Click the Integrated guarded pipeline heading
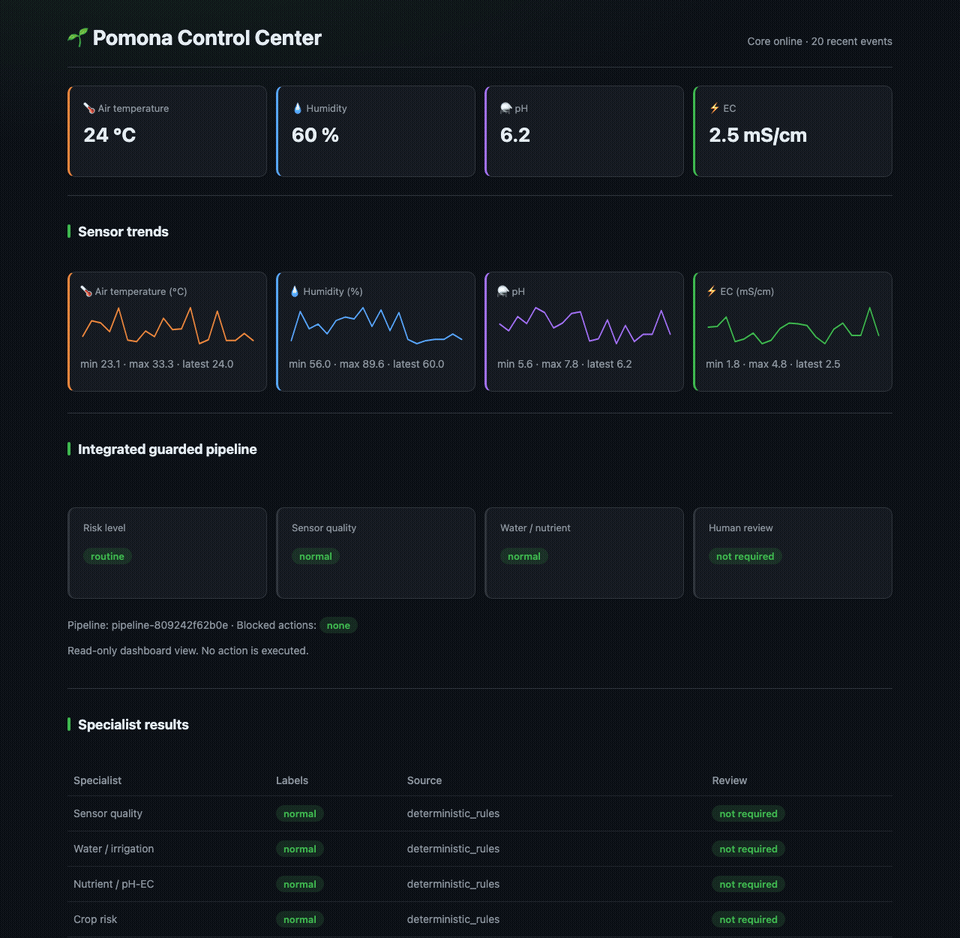 (167, 449)
